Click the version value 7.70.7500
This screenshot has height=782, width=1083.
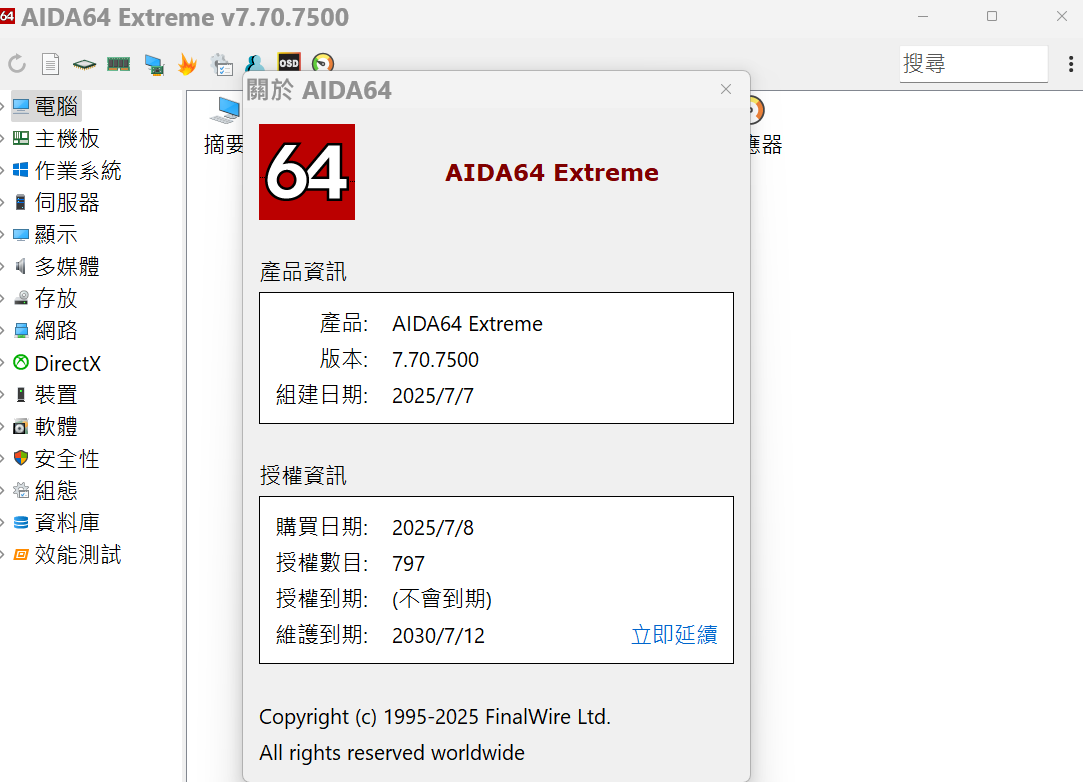(x=435, y=359)
